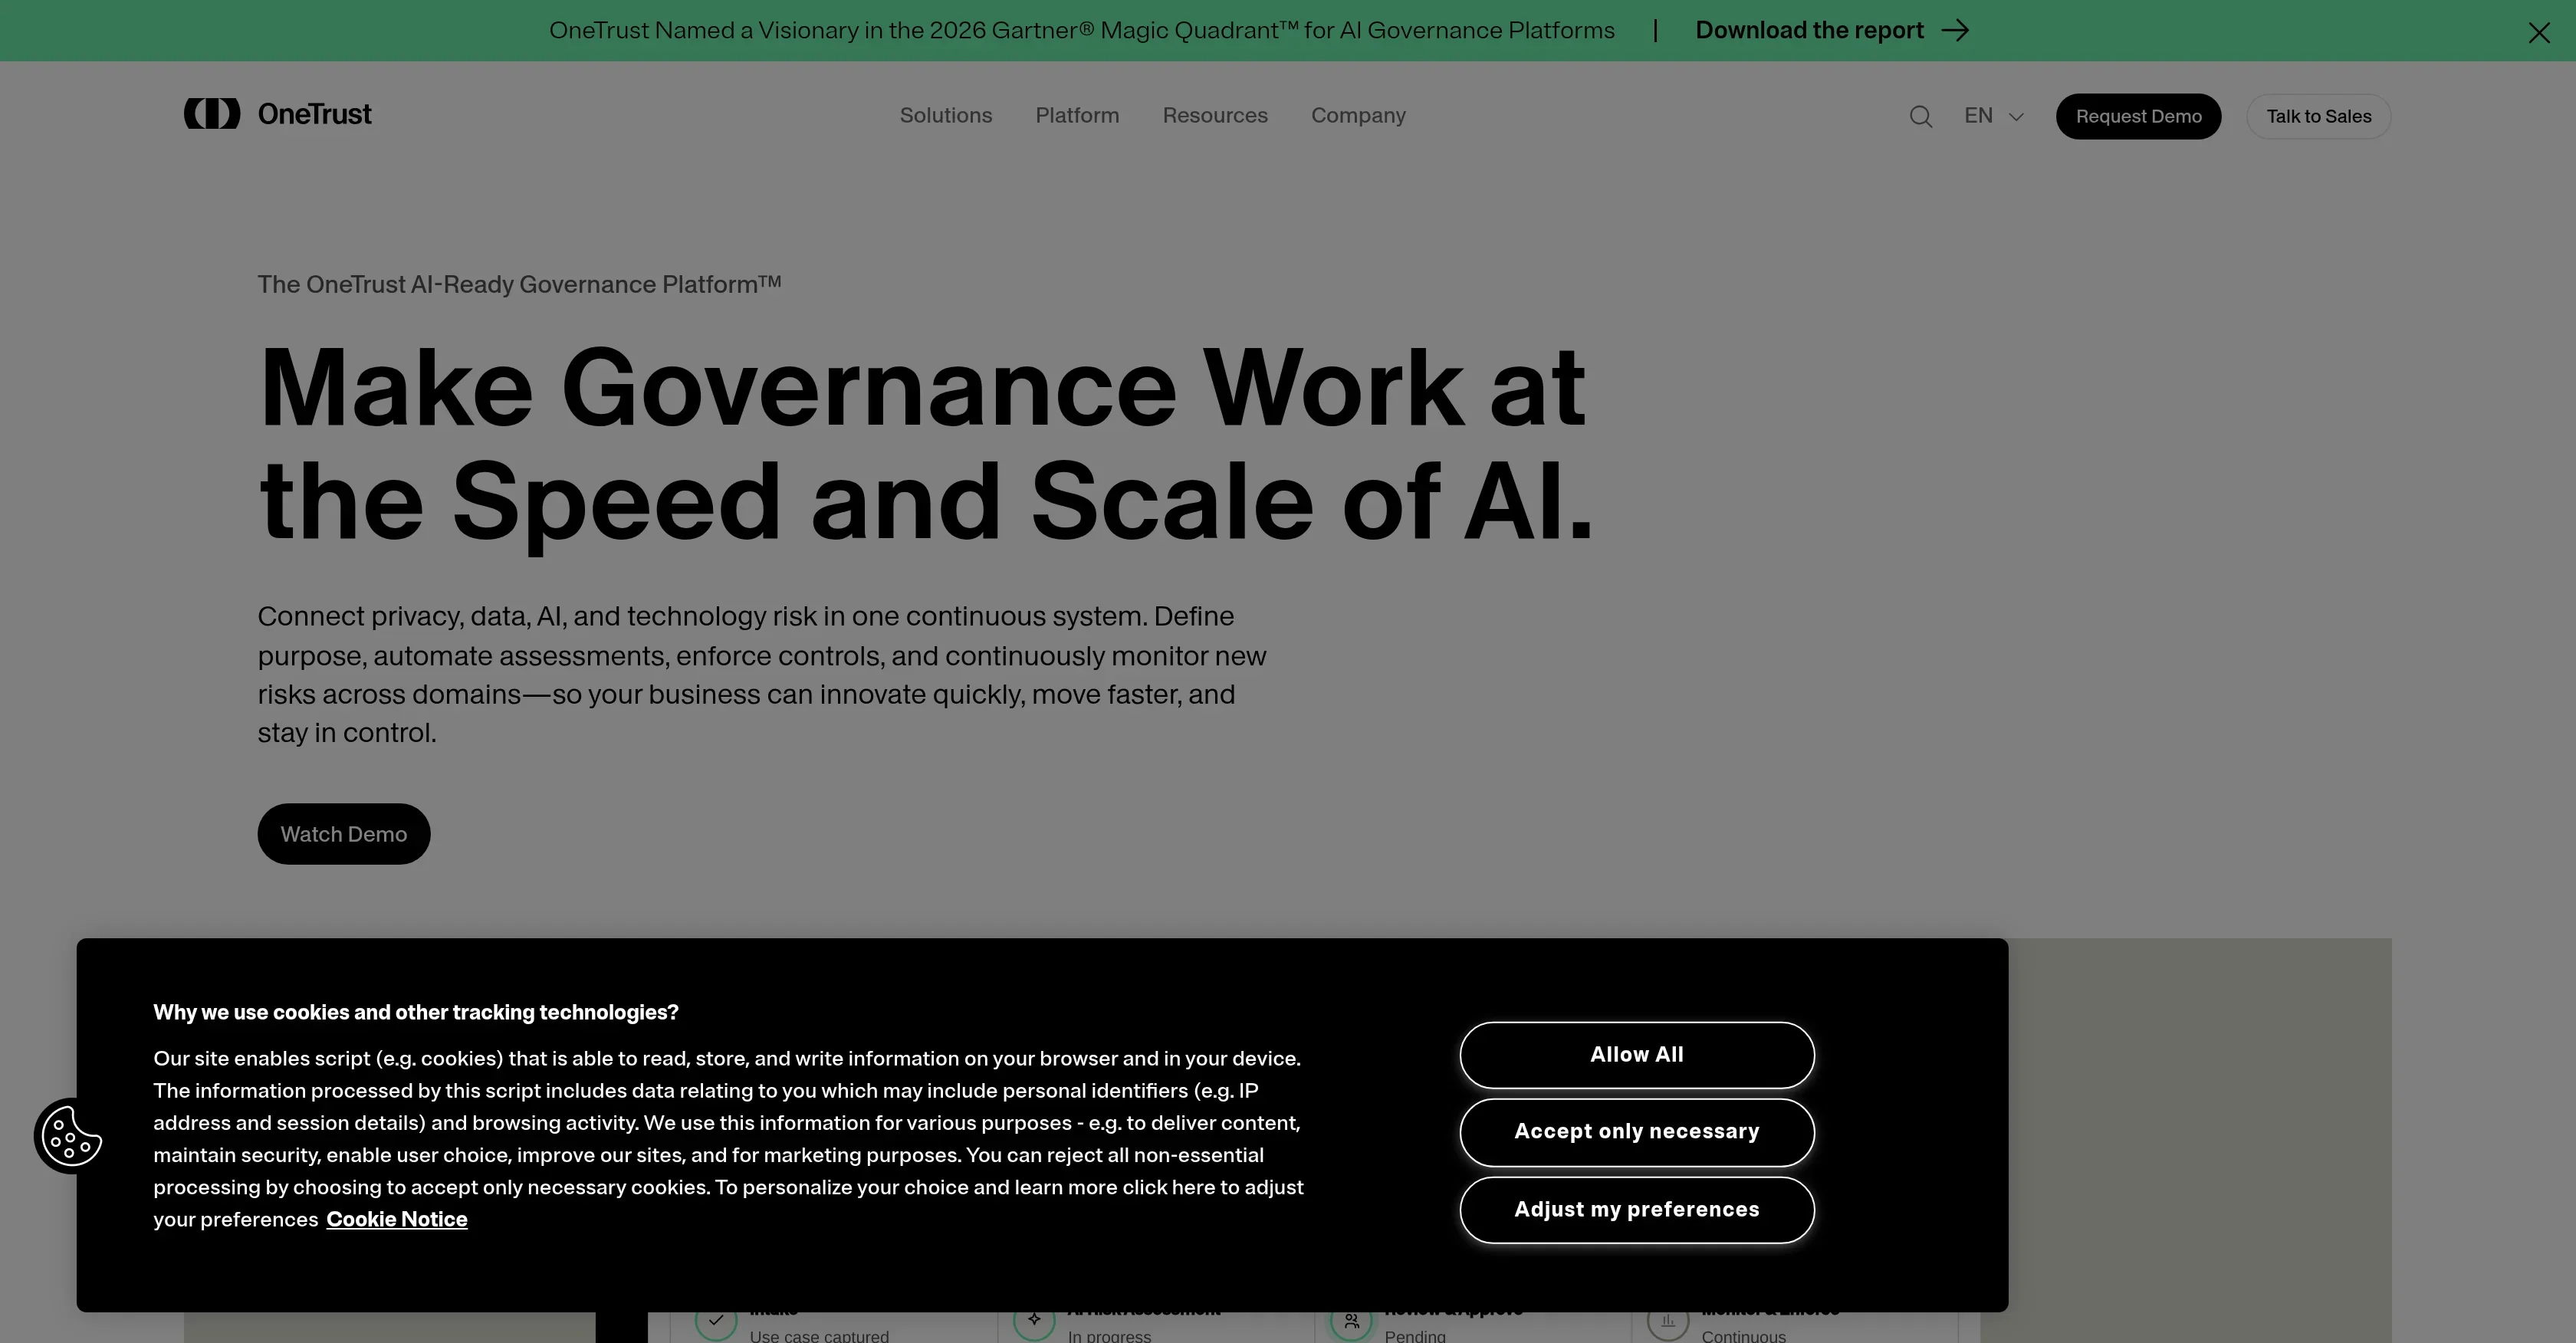Click the cookie banner heading text
Screen dimensions: 2576x1343
coord(416,1012)
